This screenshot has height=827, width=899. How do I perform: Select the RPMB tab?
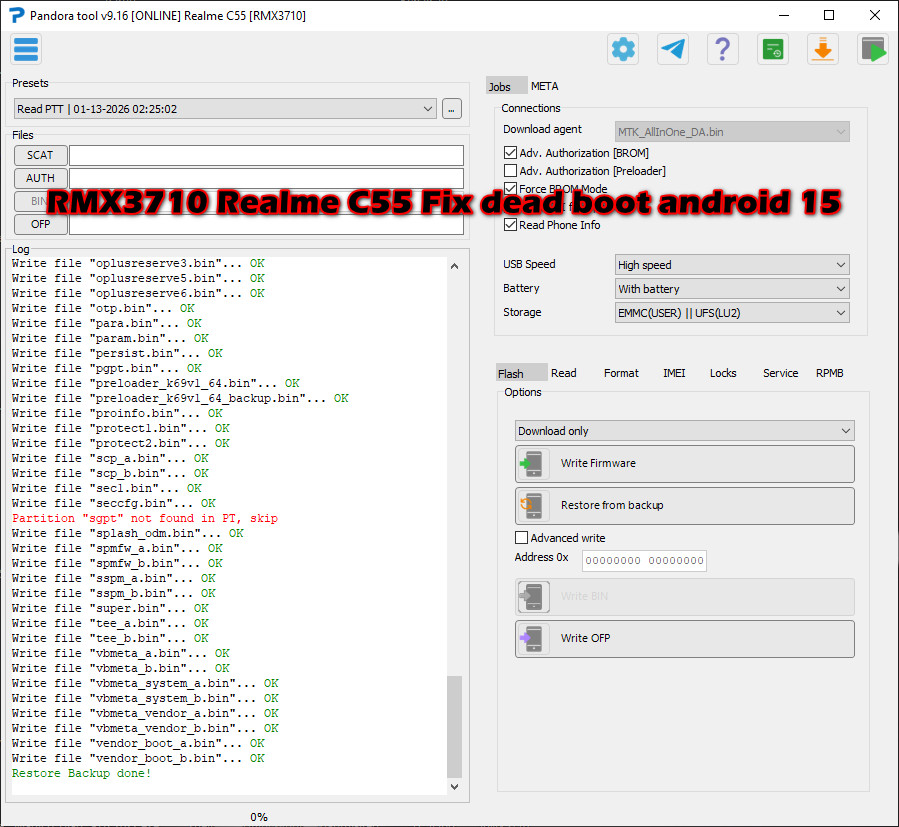(830, 373)
